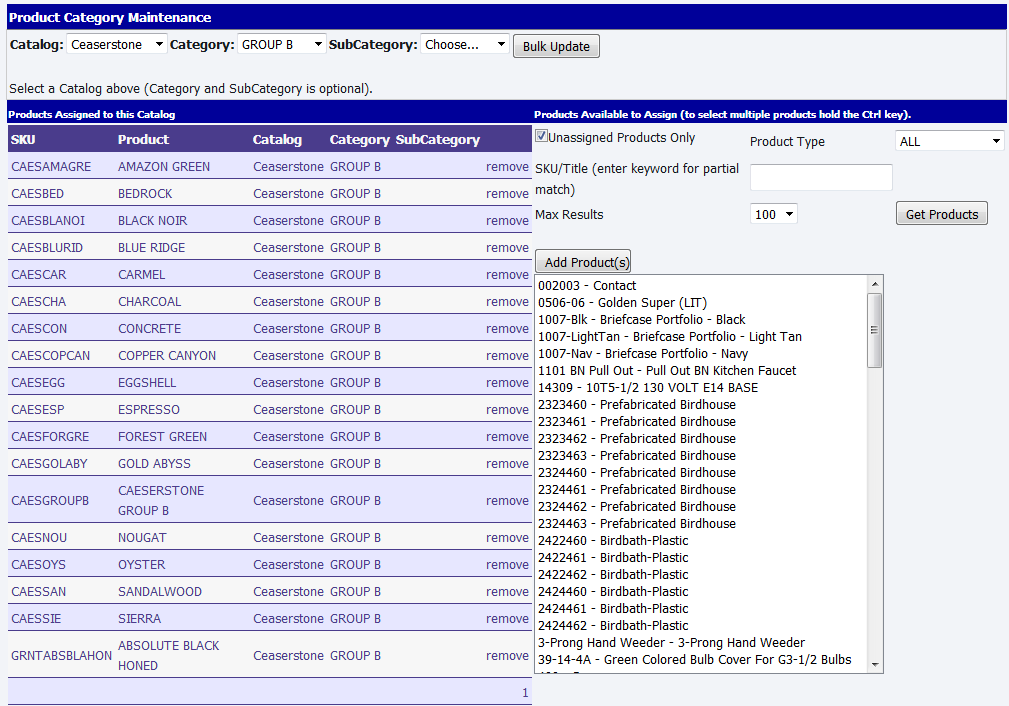The image size is (1009, 706).
Task: Change the Max Results dropdown
Action: click(774, 214)
